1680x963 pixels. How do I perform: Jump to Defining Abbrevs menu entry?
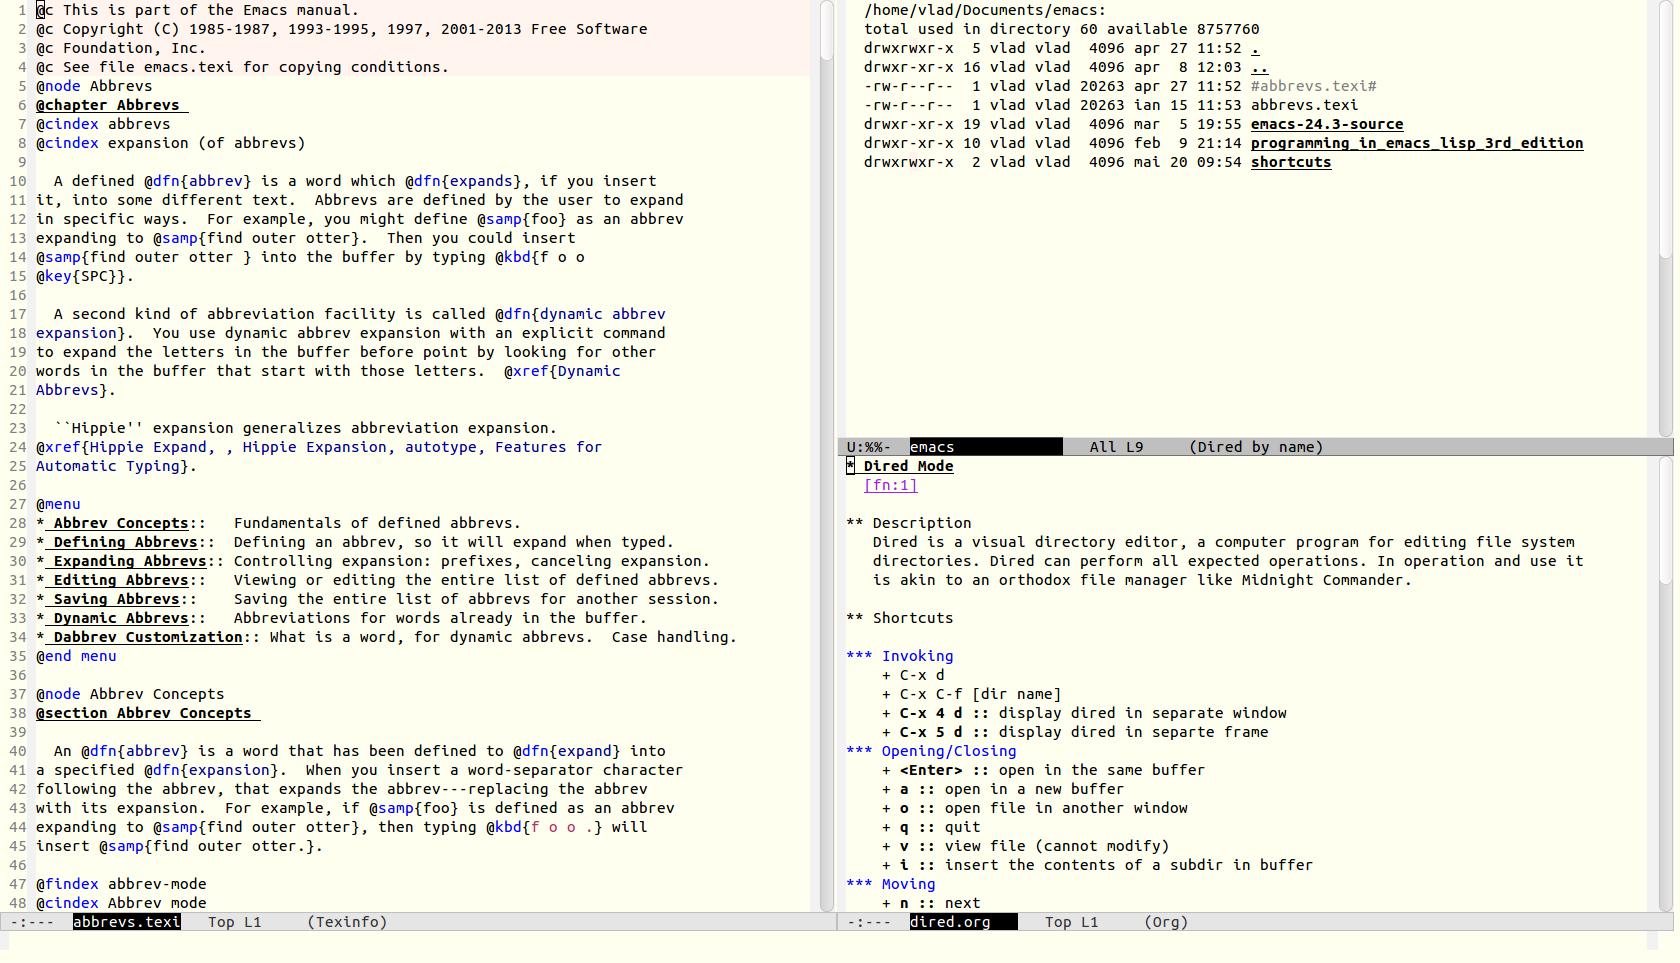pyautogui.click(x=125, y=542)
